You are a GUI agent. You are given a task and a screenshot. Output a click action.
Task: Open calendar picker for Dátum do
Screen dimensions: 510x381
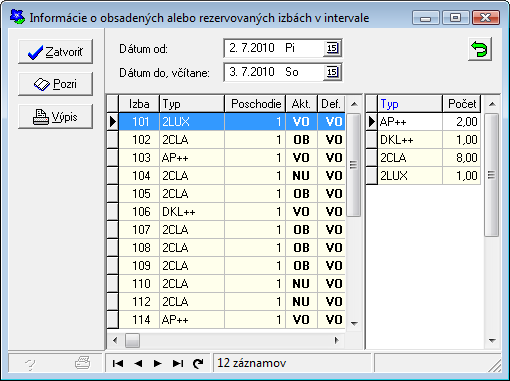click(x=332, y=72)
